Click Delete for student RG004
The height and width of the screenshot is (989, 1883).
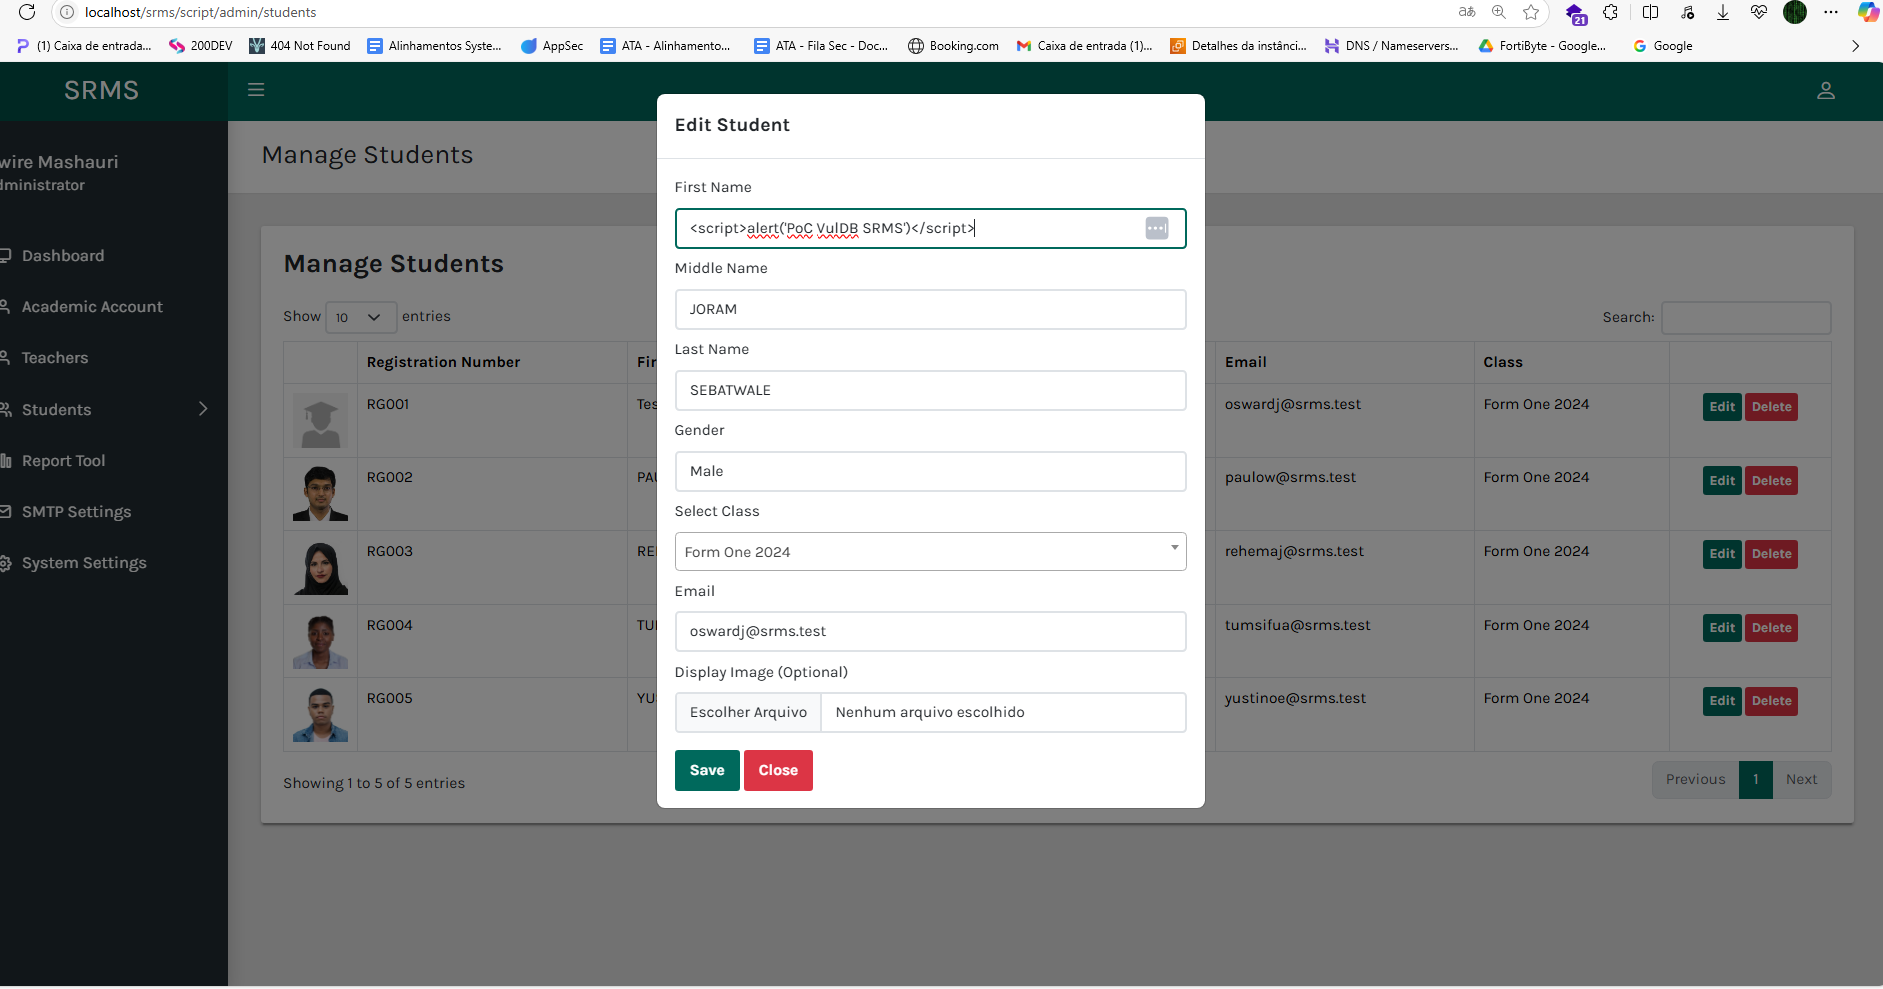click(1771, 628)
